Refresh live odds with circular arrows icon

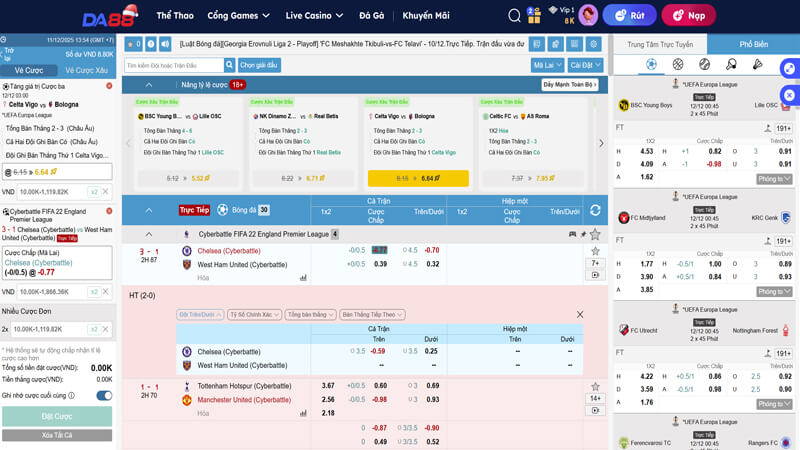coord(595,210)
